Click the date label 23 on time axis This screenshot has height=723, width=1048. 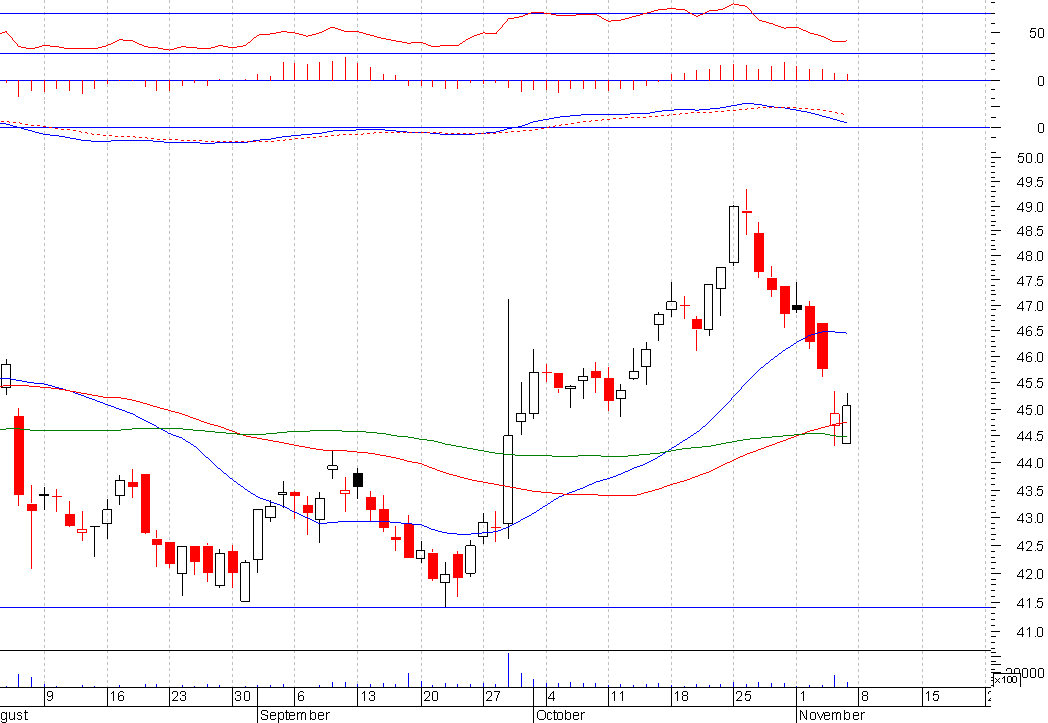(x=178, y=696)
